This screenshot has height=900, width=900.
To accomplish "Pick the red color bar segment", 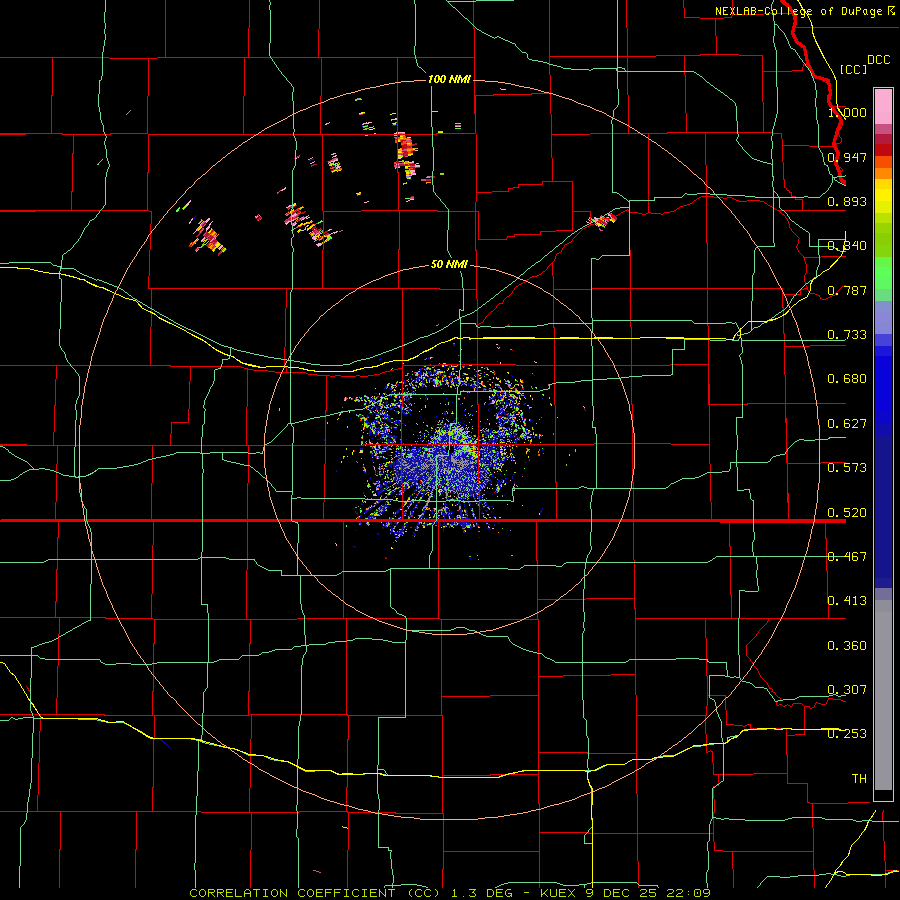I will 883,150.
